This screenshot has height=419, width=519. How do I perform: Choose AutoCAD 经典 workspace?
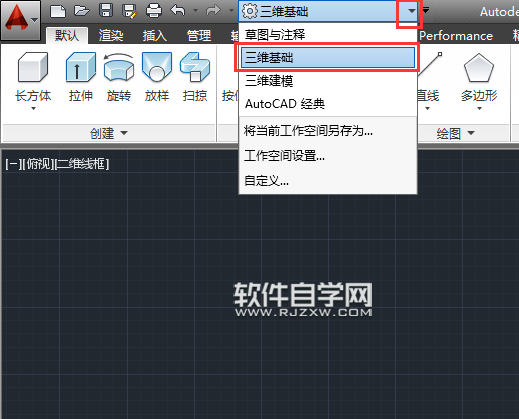[328, 104]
